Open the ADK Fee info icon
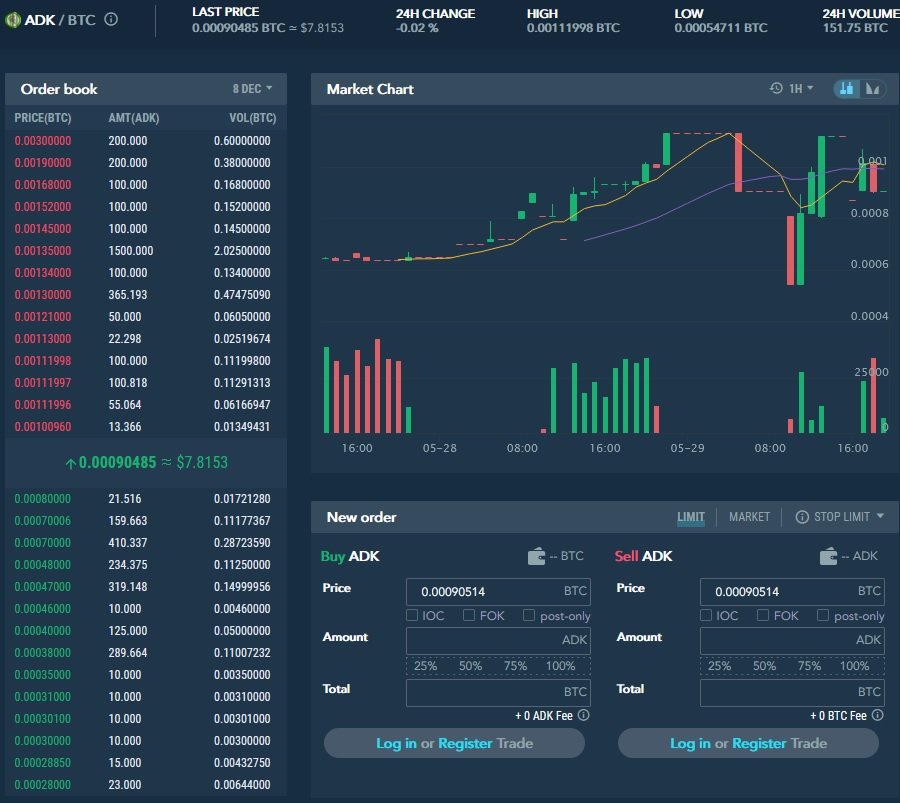 pyautogui.click(x=583, y=715)
